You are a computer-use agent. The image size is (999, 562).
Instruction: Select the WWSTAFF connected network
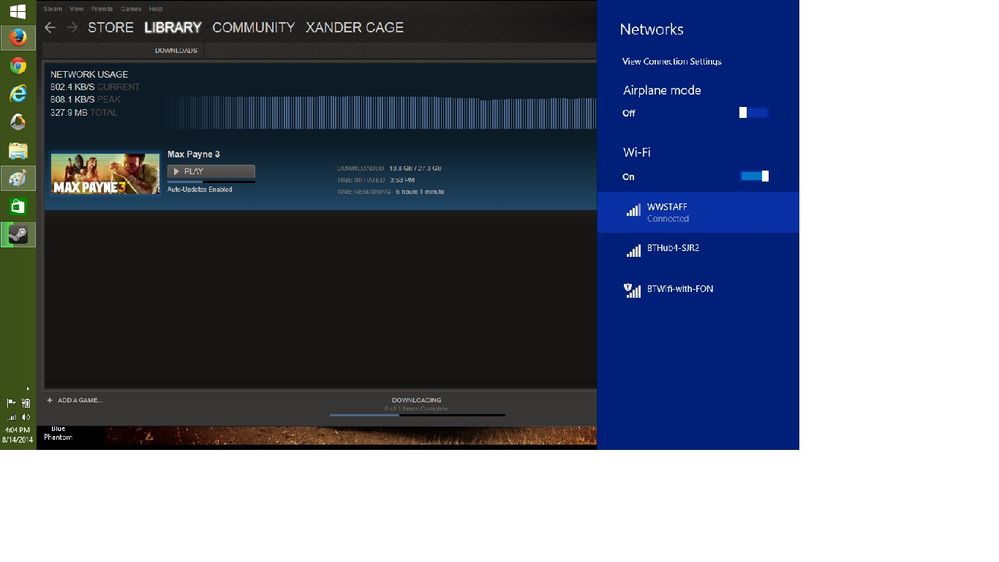tap(698, 212)
